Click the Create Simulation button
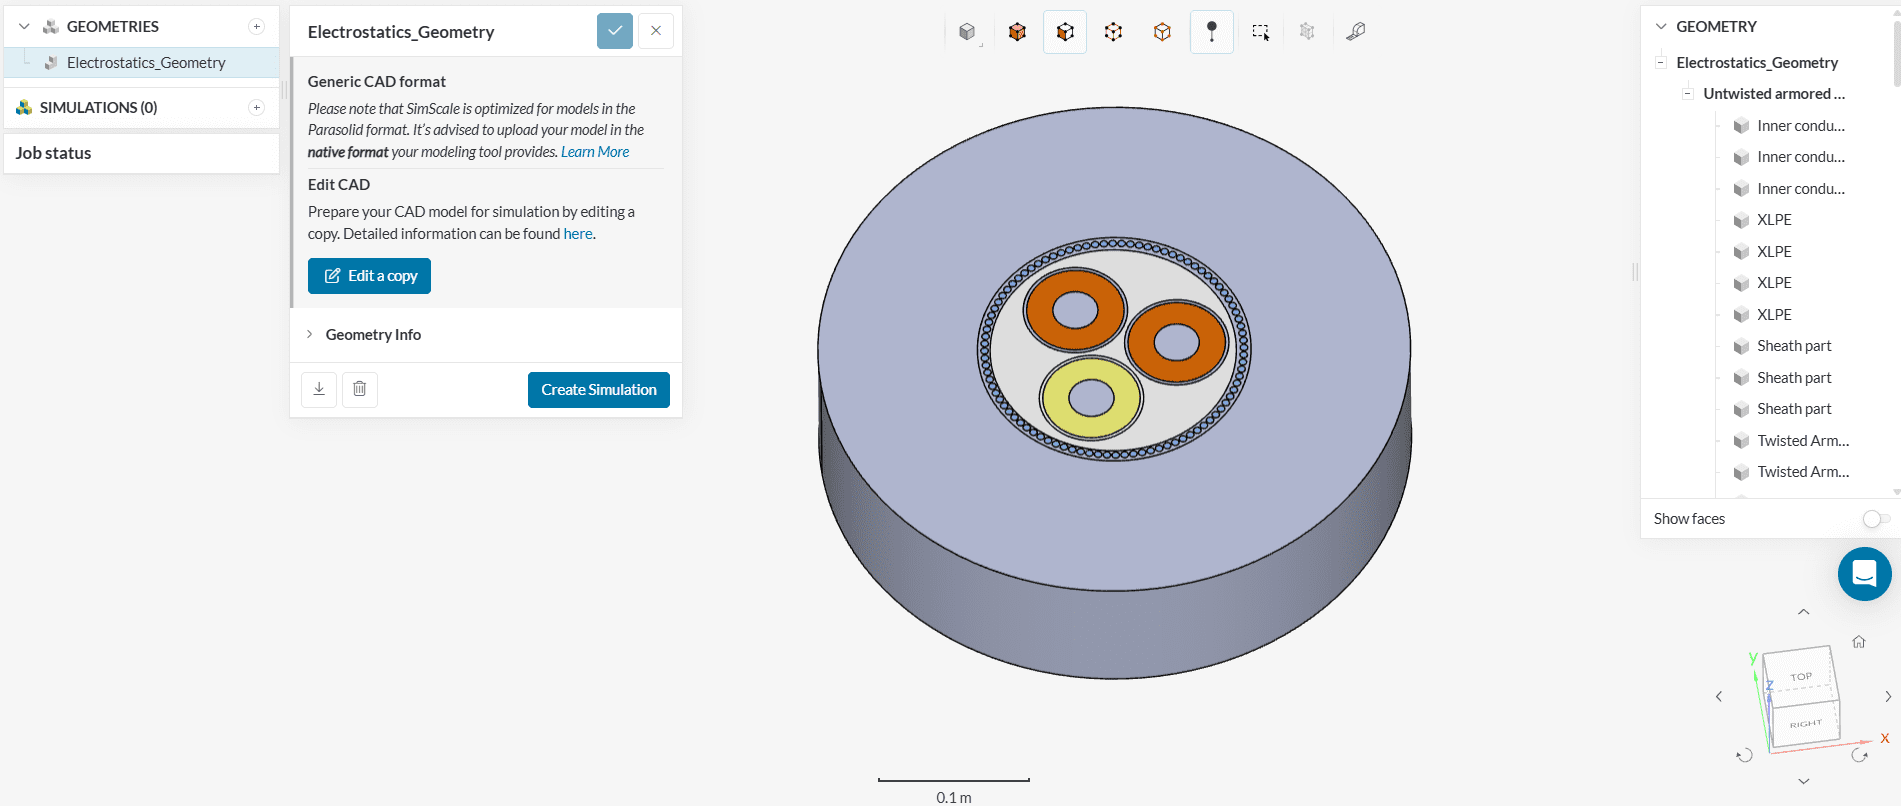Viewport: 1901px width, 806px height. (x=598, y=390)
